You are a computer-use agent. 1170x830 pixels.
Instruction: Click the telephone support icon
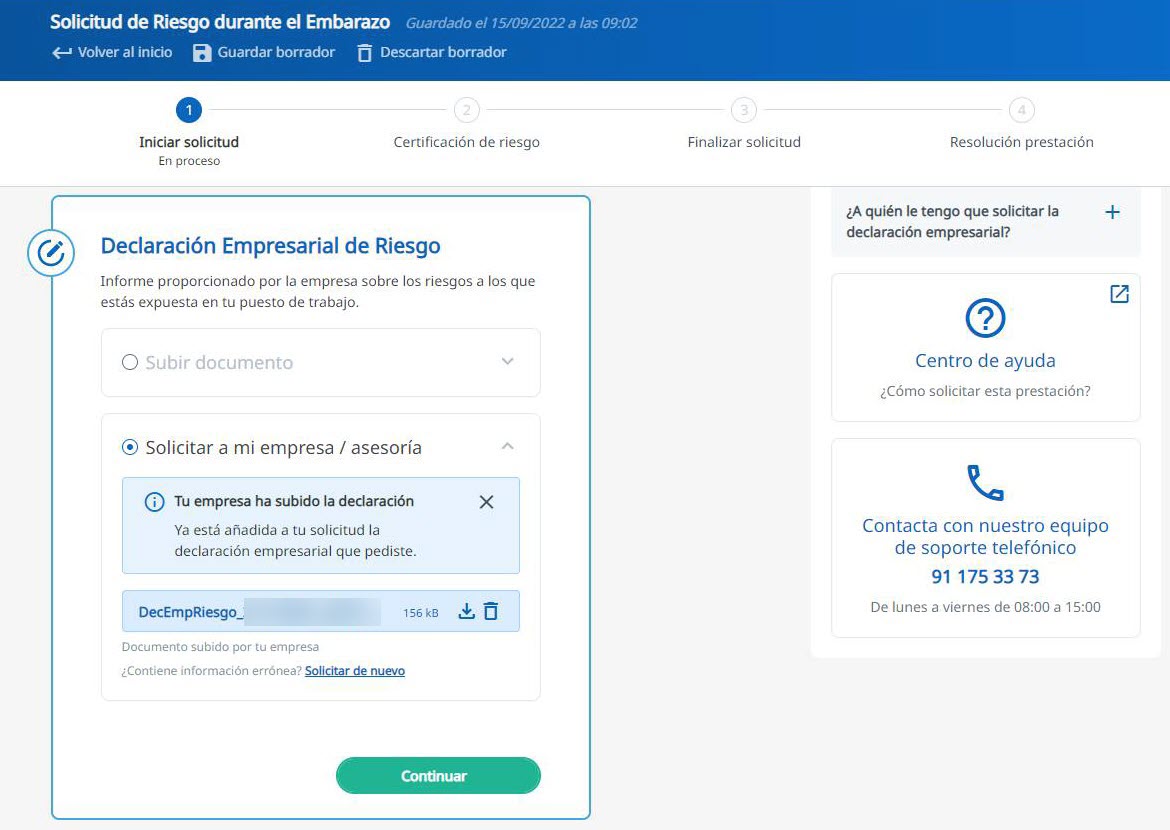[985, 483]
